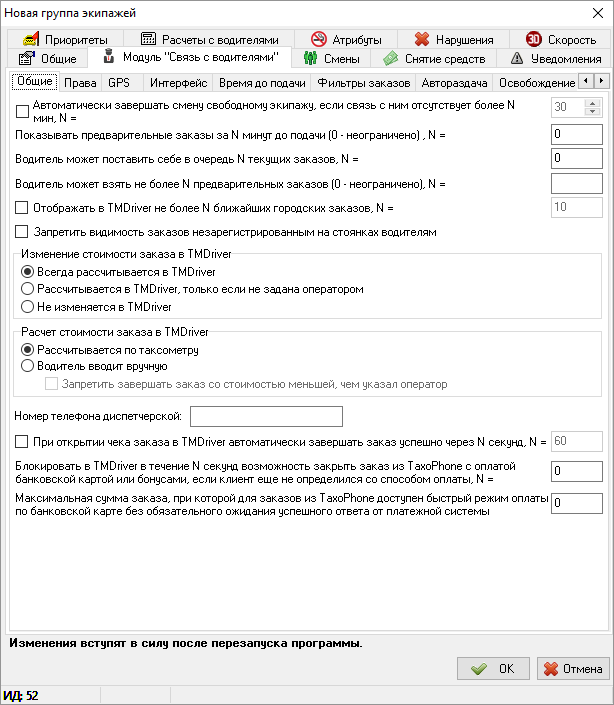
Task: Switch to the Время до подачи sub-tab
Action: pyautogui.click(x=262, y=83)
